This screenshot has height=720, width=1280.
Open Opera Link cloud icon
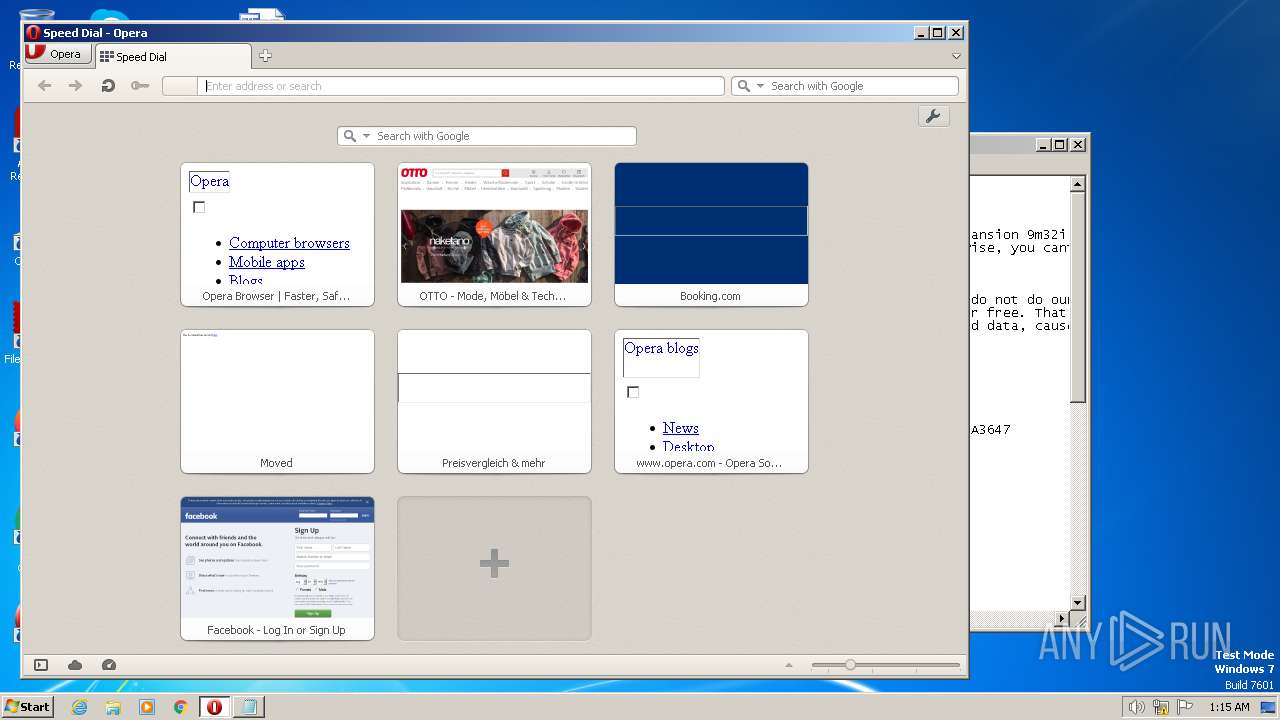click(75, 665)
